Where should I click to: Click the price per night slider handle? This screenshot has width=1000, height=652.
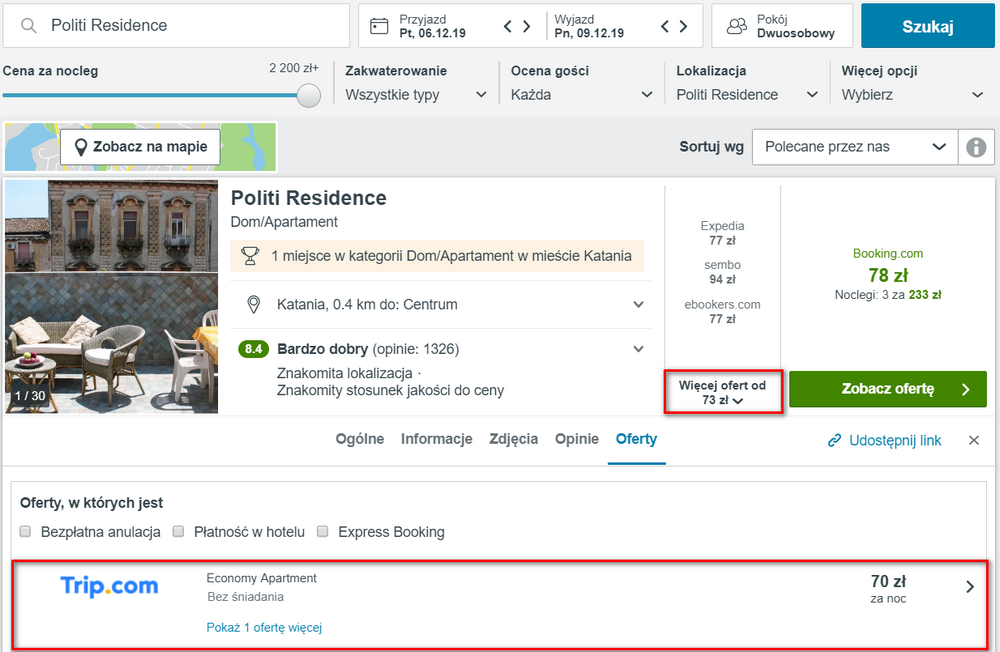(309, 96)
